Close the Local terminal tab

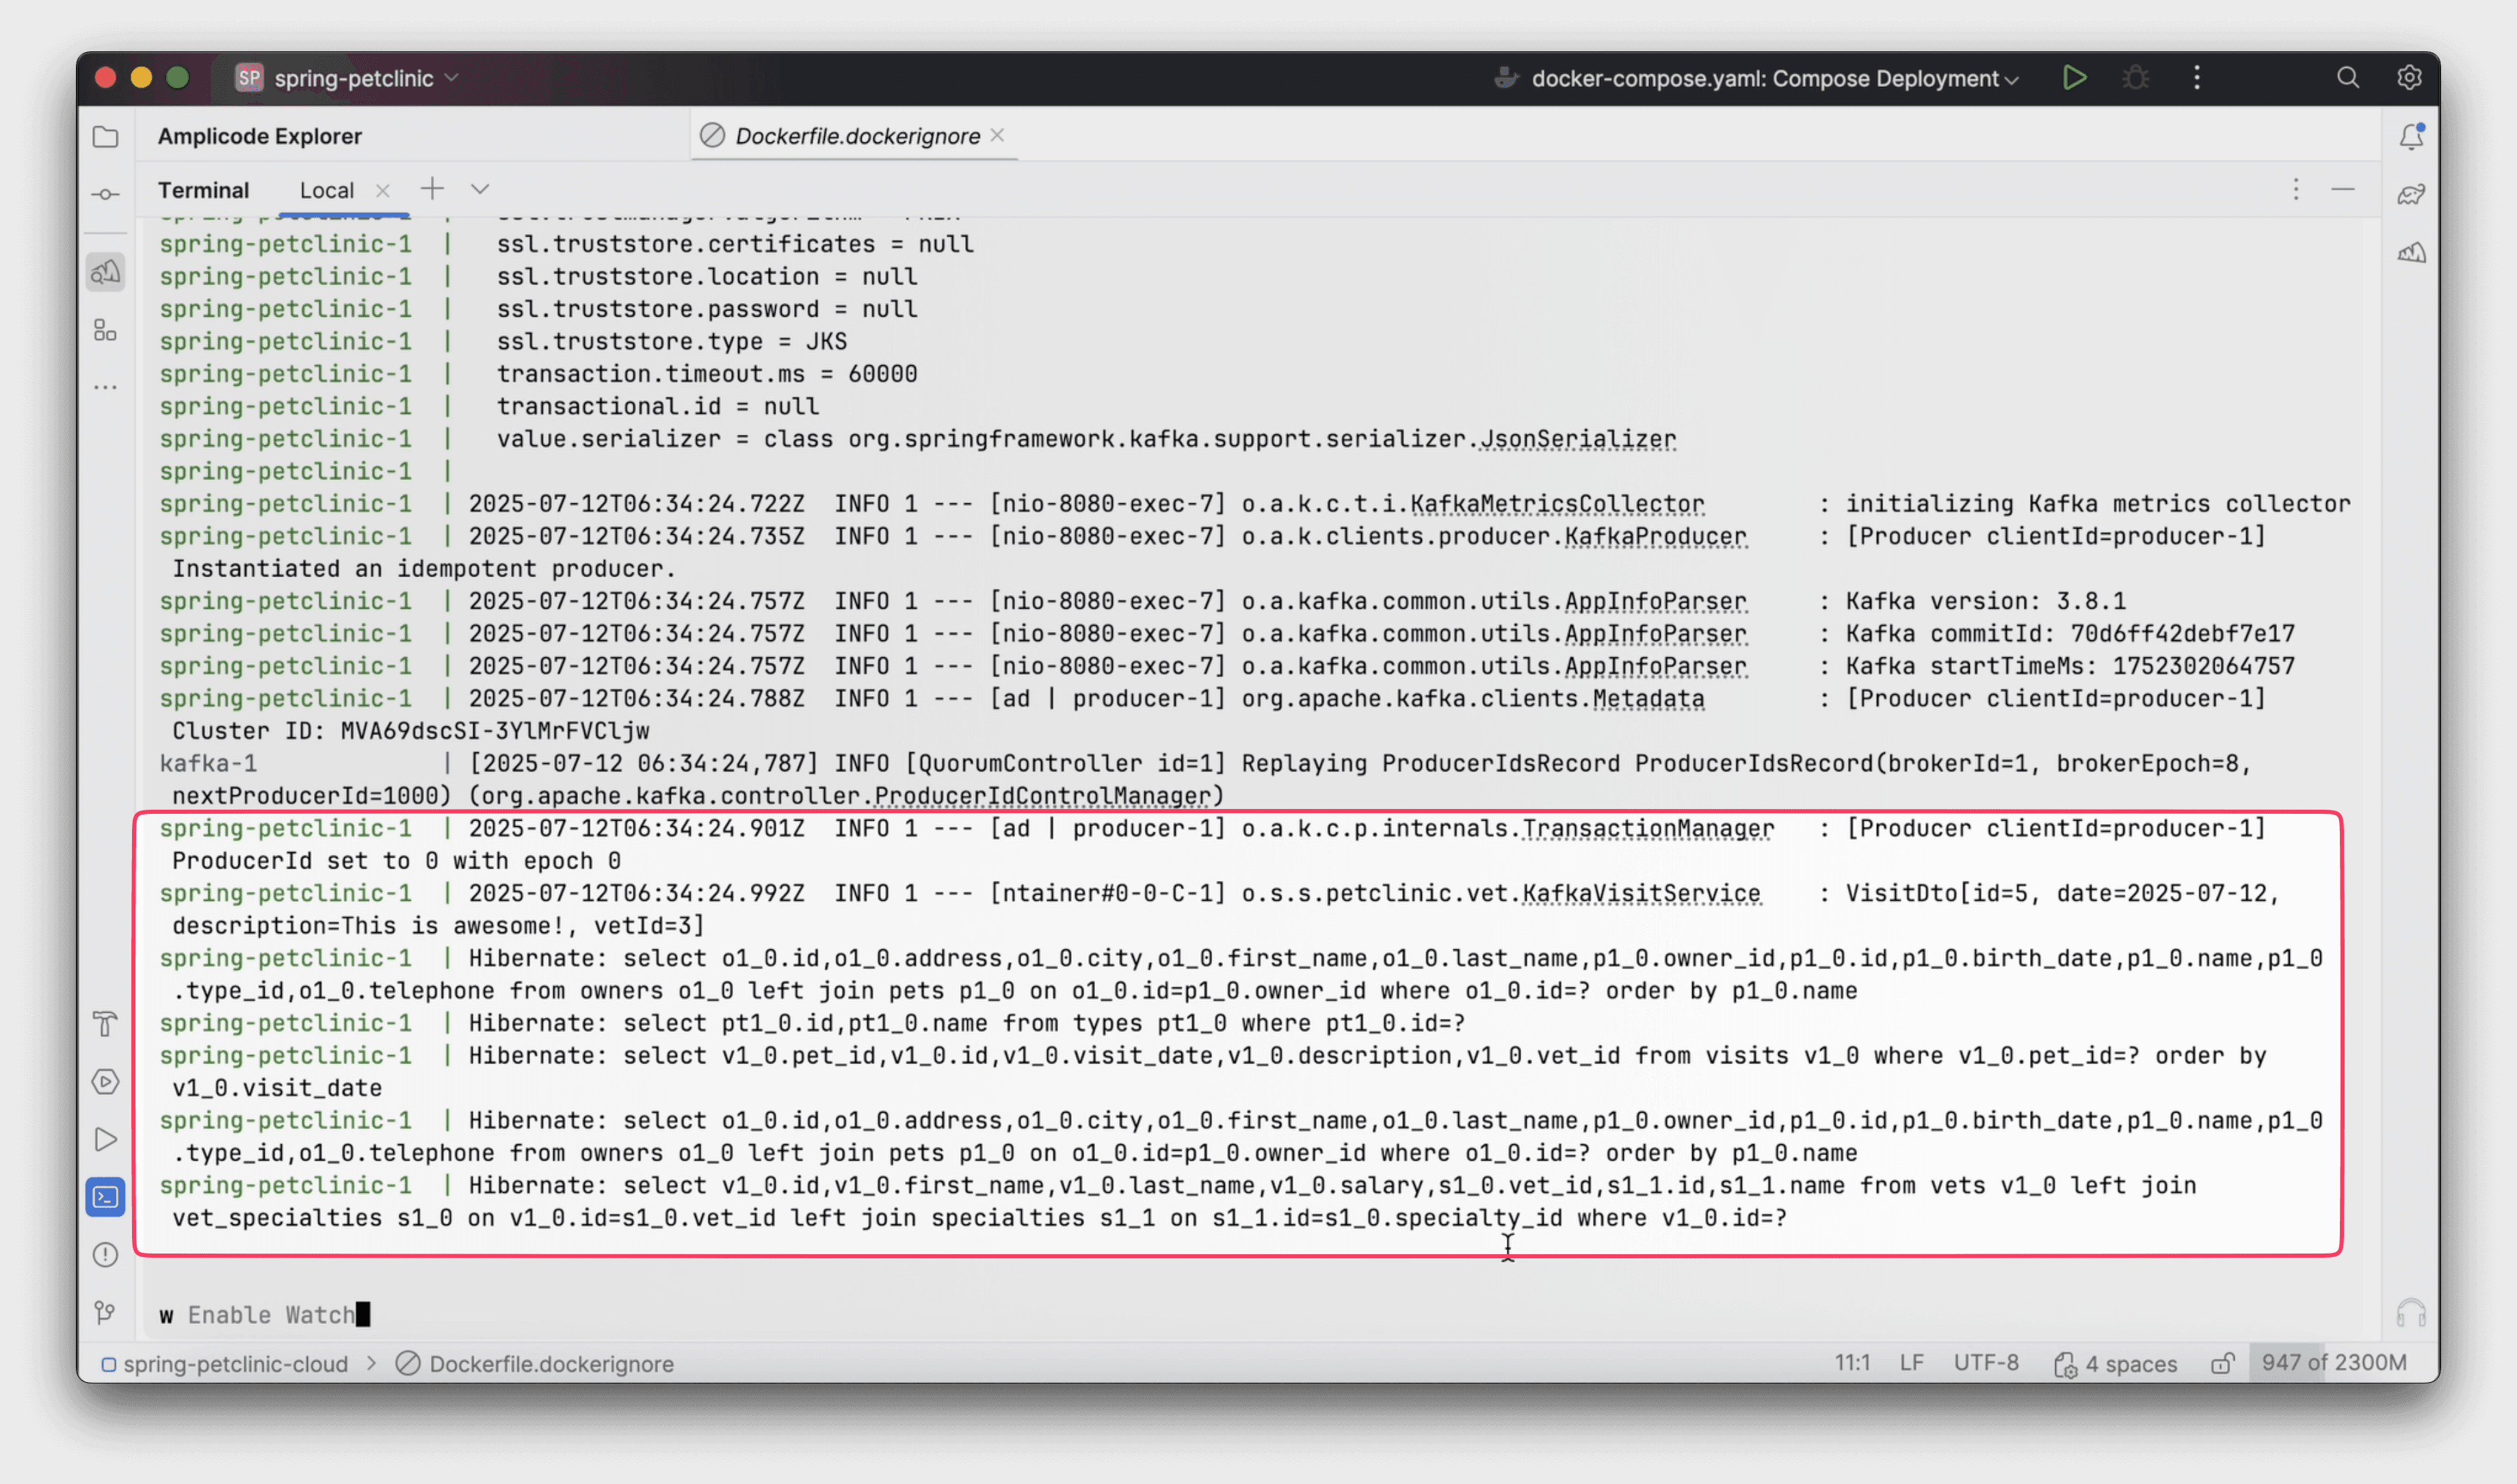point(382,190)
